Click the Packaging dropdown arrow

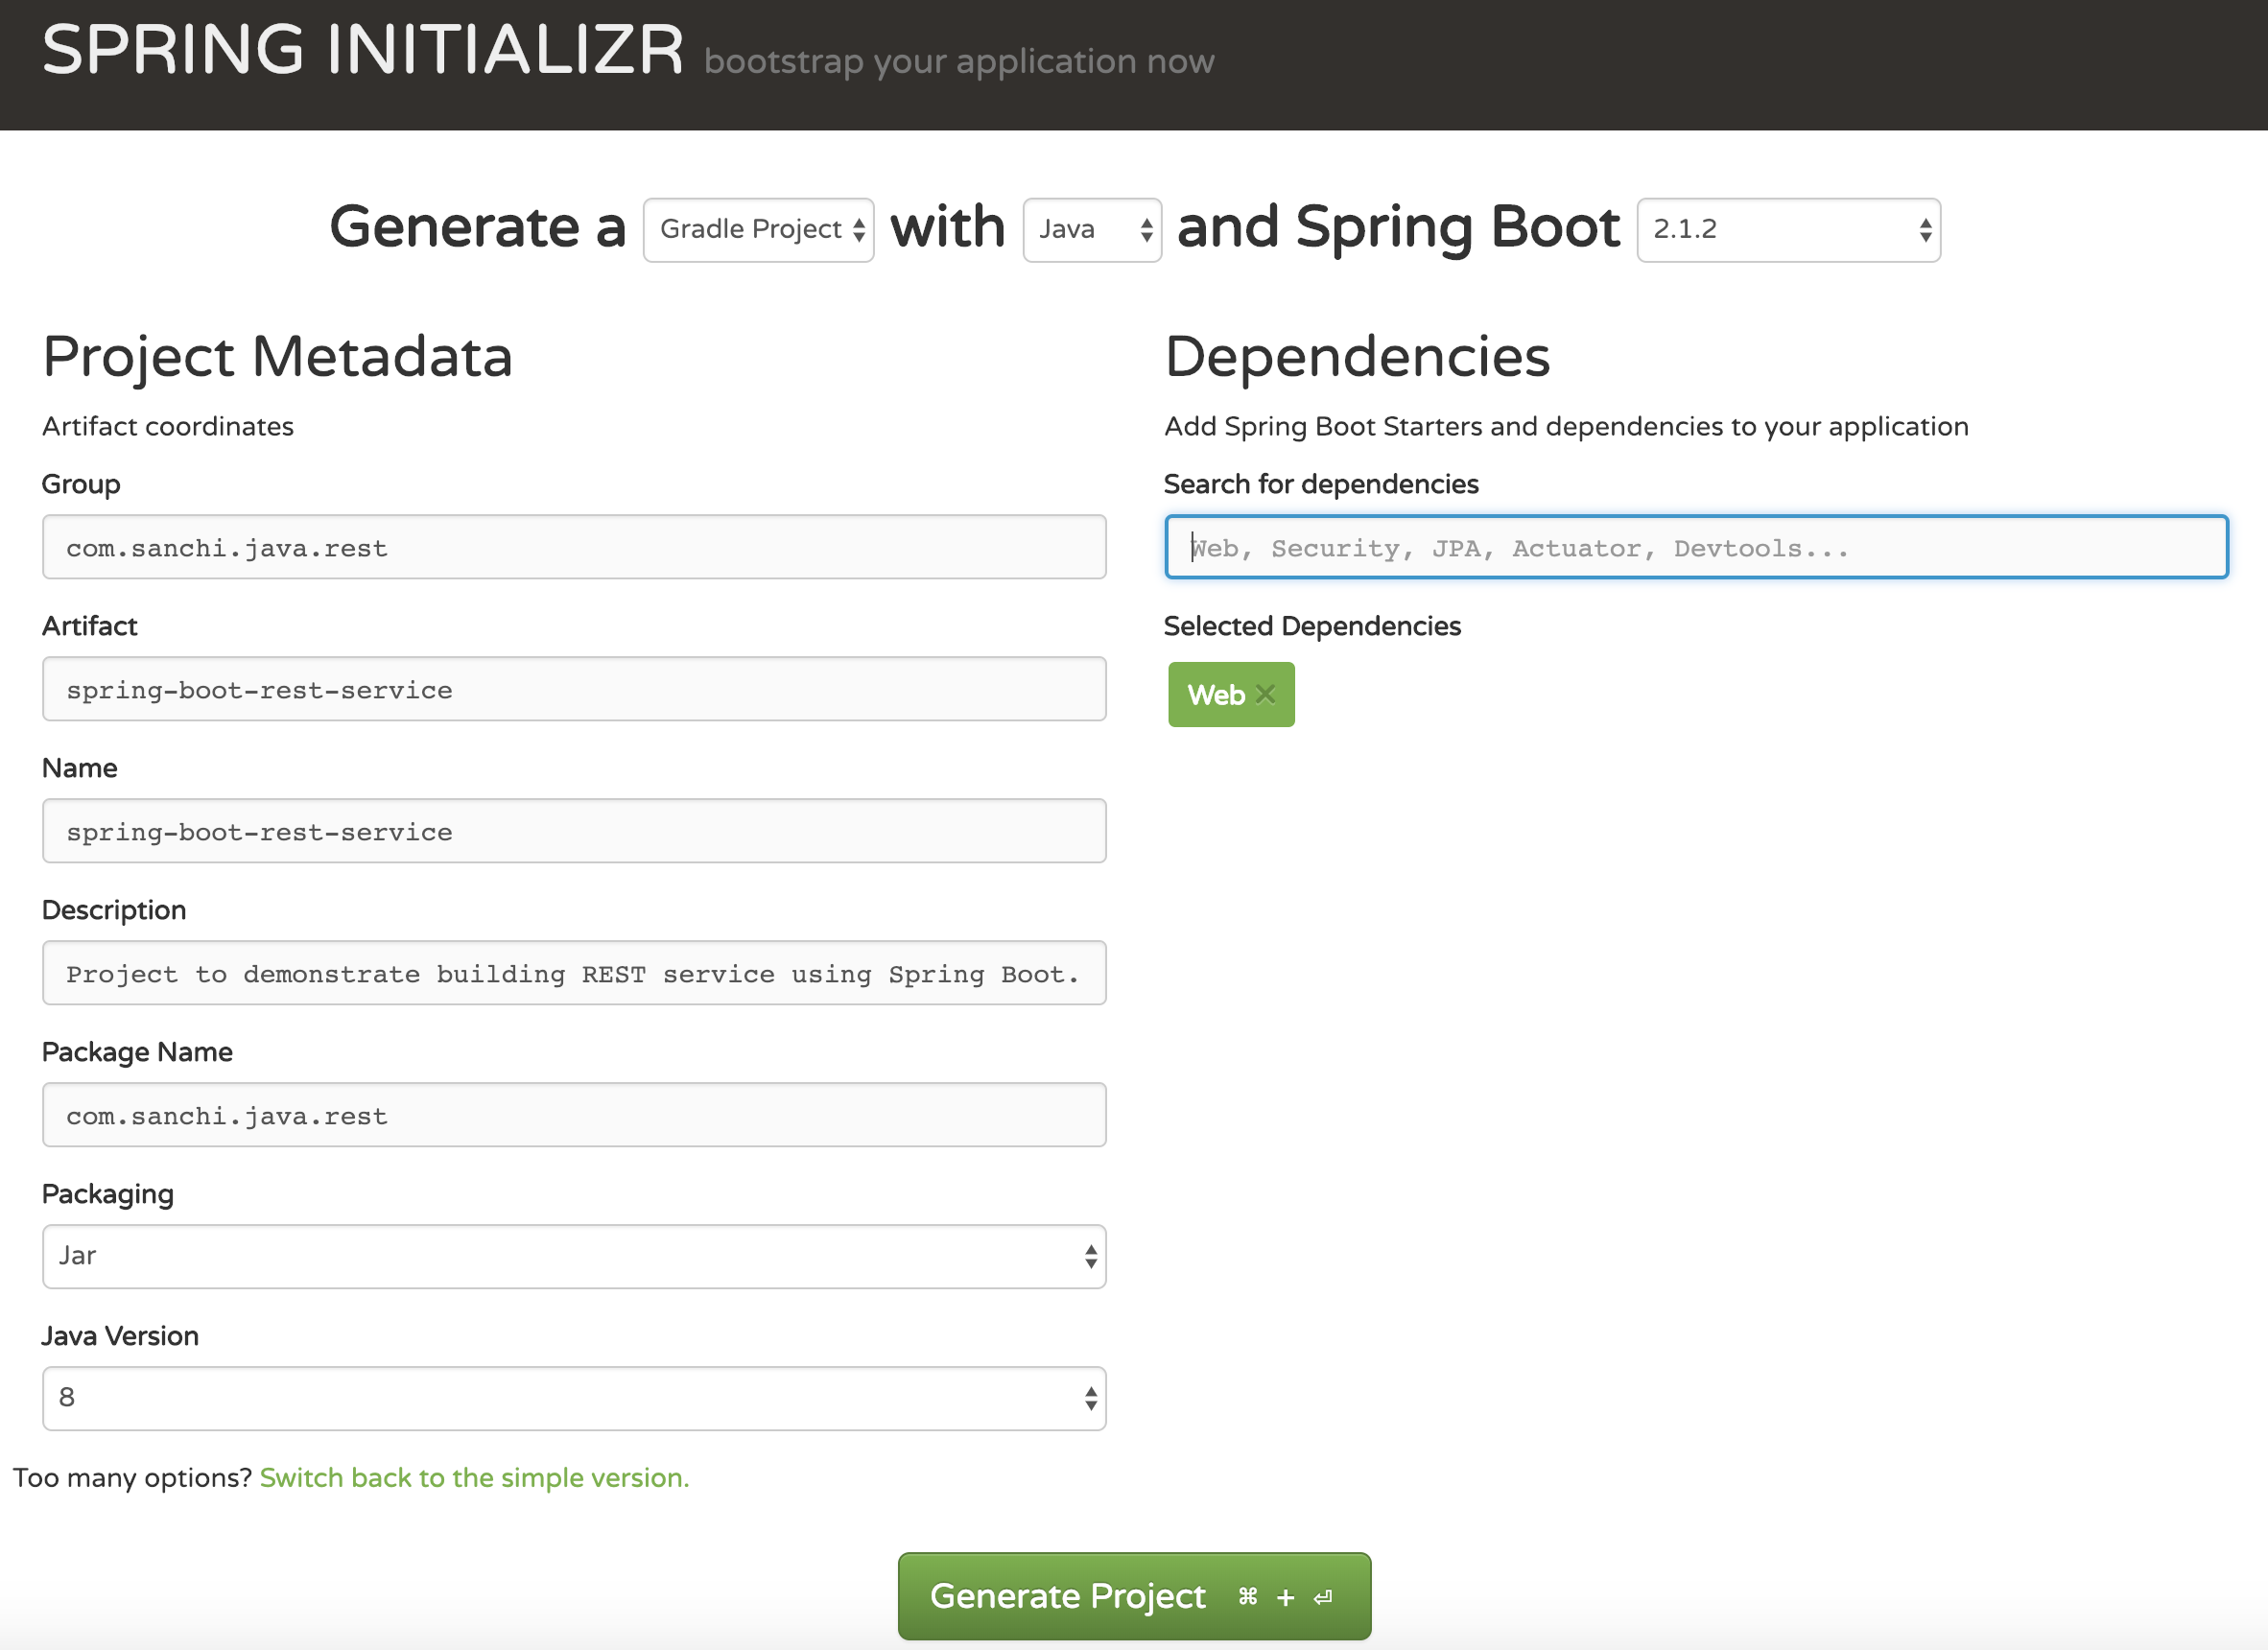1088,1256
